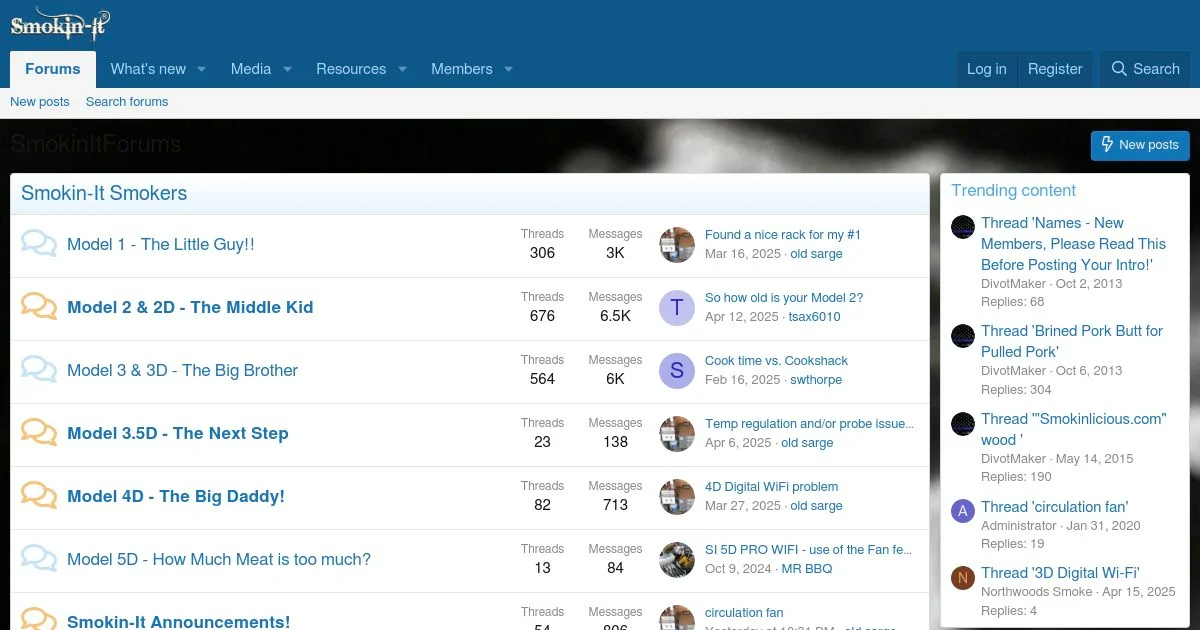1200x630 pixels.
Task: Open 'Cook time vs. Cookshack' post
Action: coord(776,361)
